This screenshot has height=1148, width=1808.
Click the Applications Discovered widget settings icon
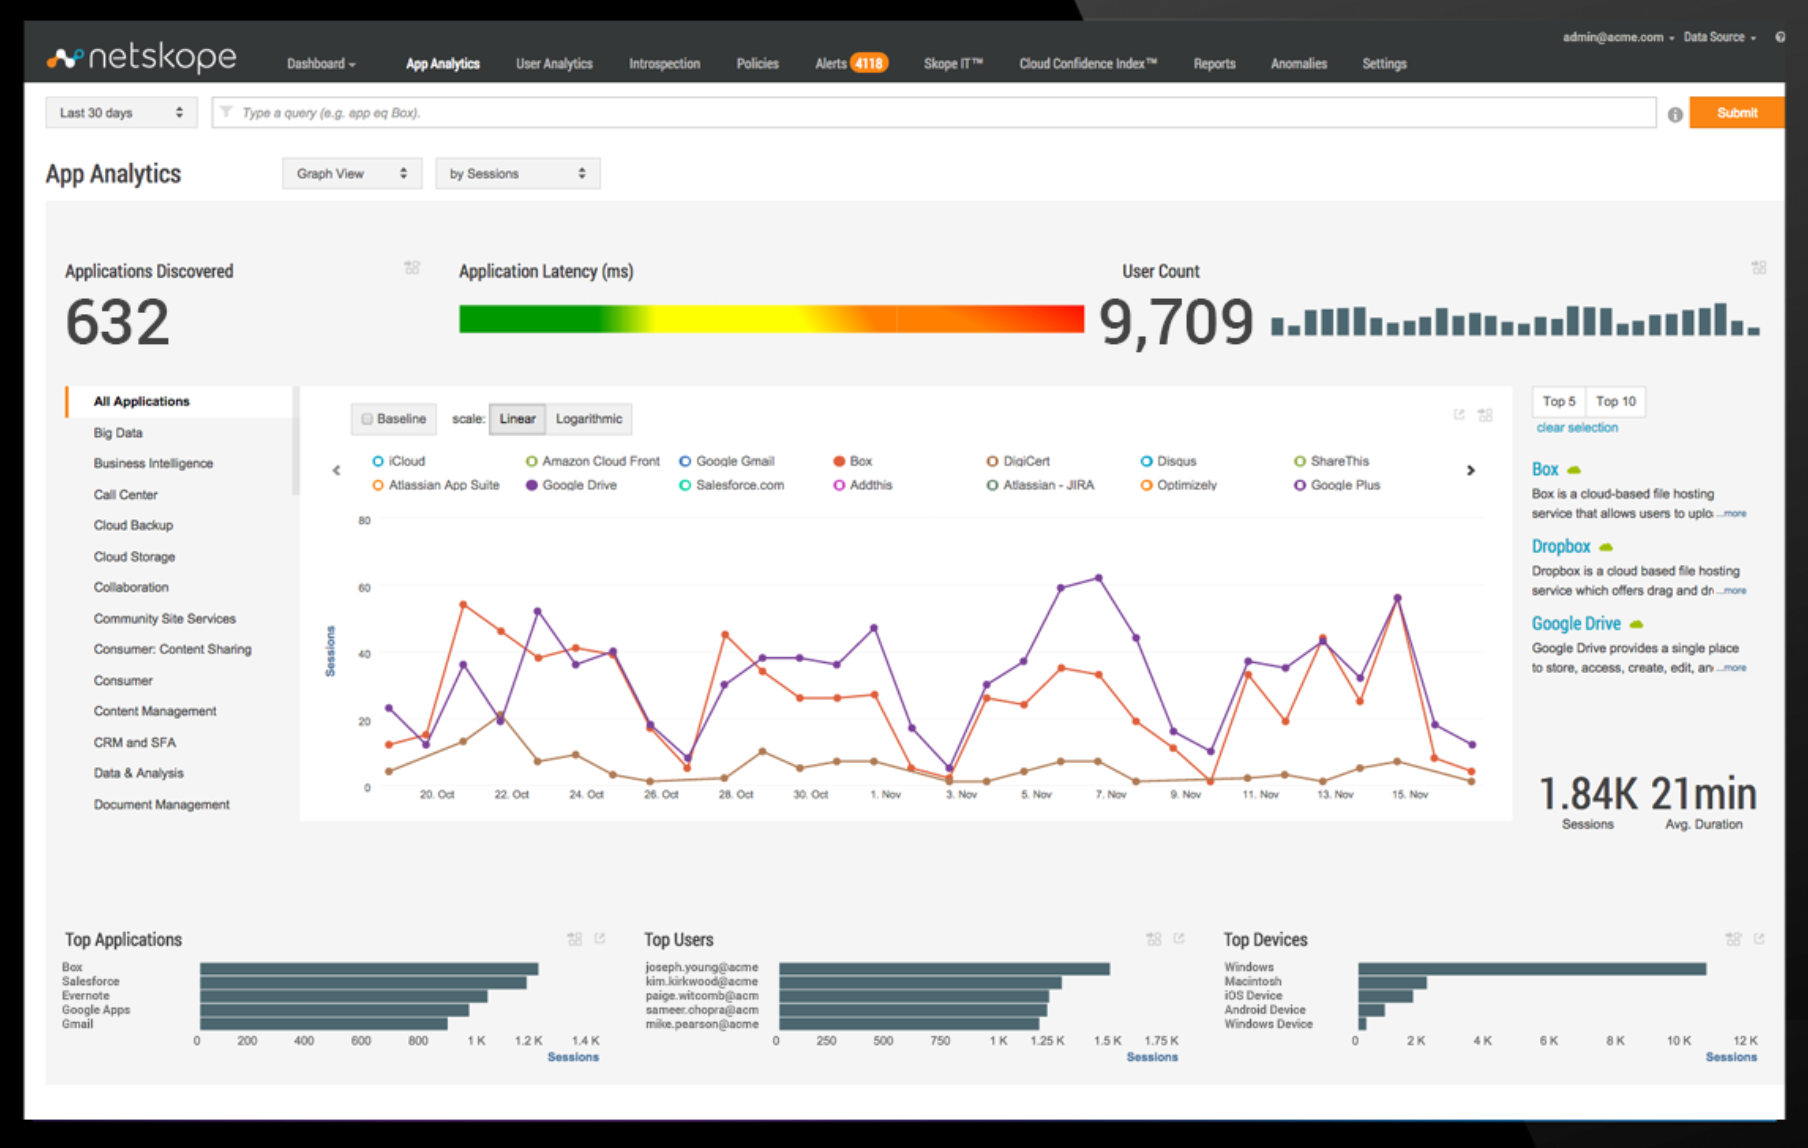(x=412, y=268)
